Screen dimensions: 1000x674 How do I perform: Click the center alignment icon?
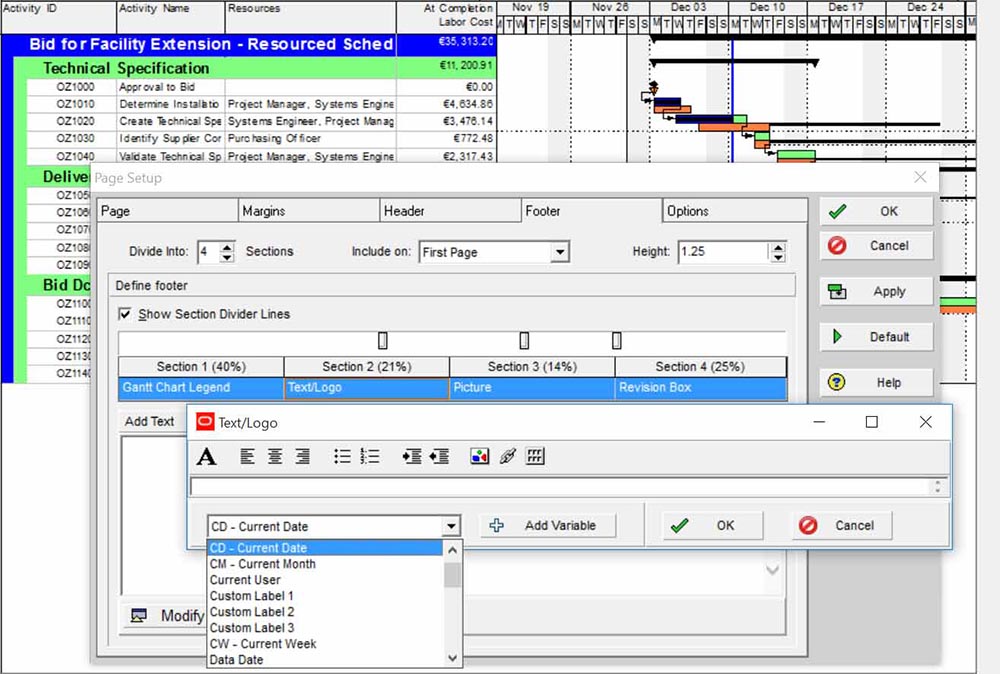pyautogui.click(x=275, y=457)
